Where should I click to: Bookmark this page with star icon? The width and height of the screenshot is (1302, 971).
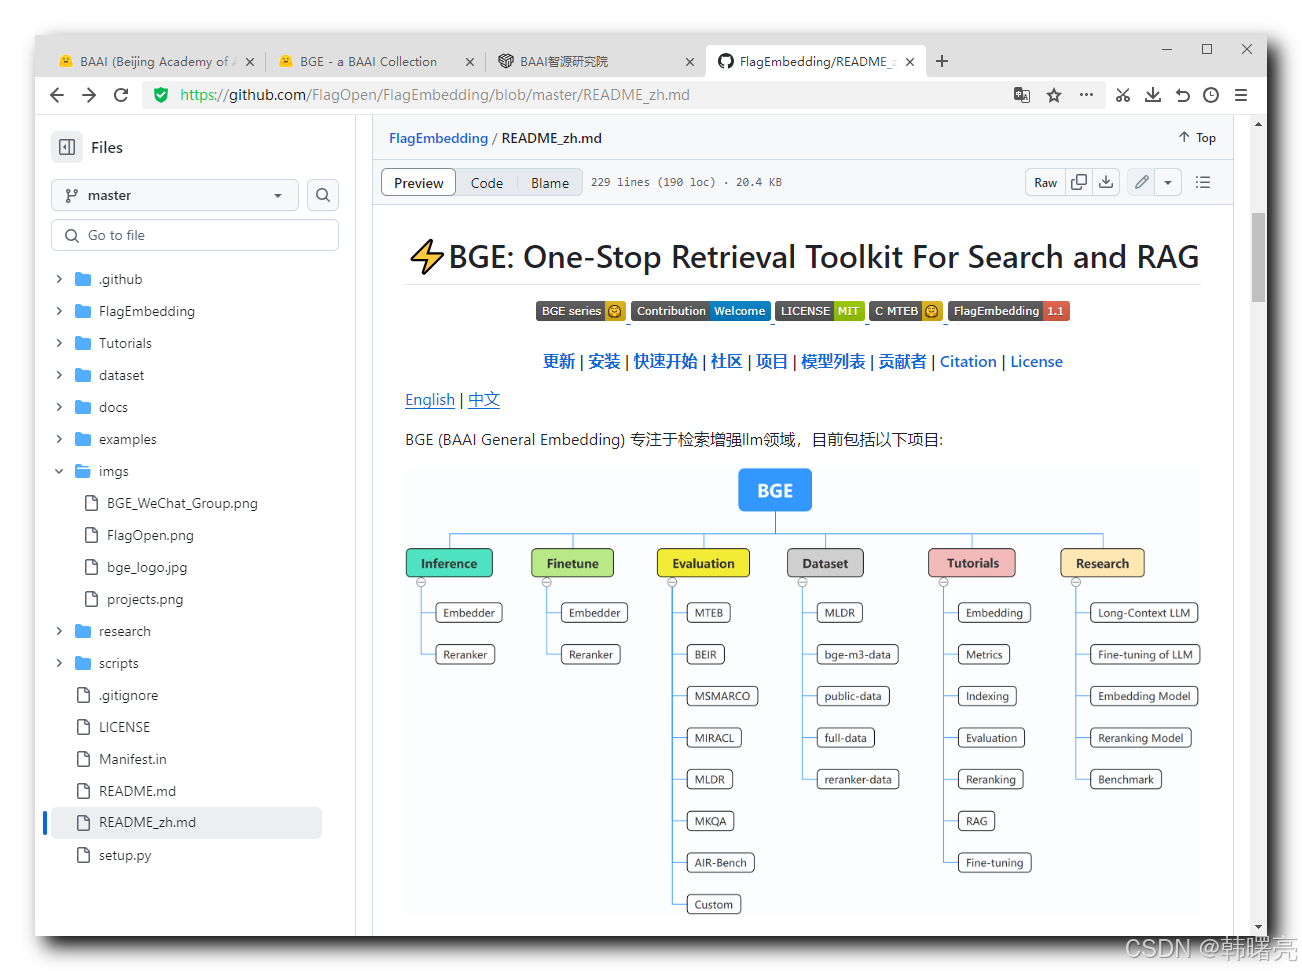tap(1054, 95)
